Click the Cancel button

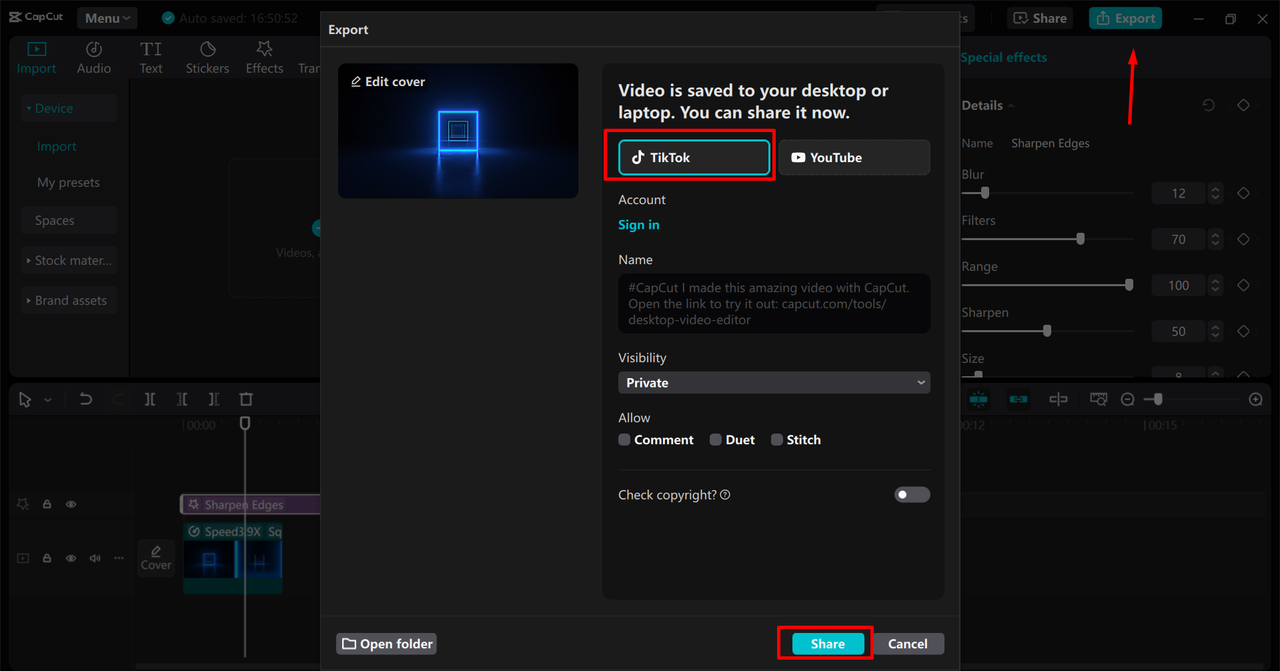coord(908,644)
